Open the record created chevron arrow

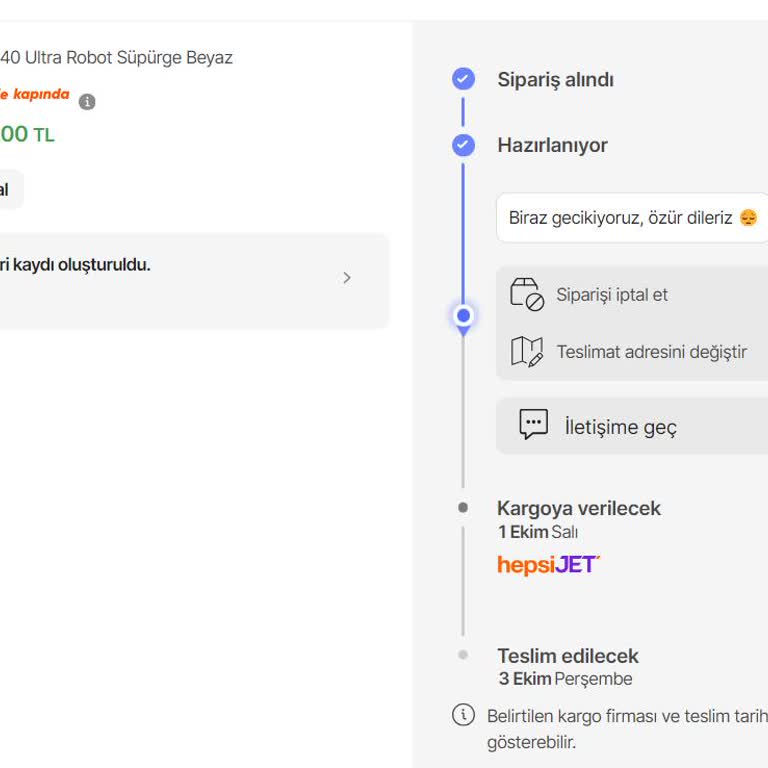347,278
